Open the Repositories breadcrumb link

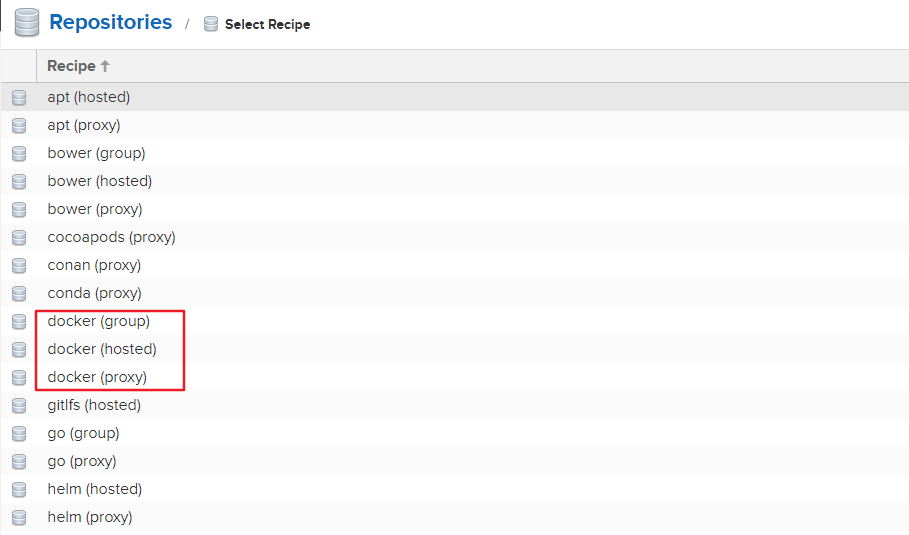click(110, 22)
